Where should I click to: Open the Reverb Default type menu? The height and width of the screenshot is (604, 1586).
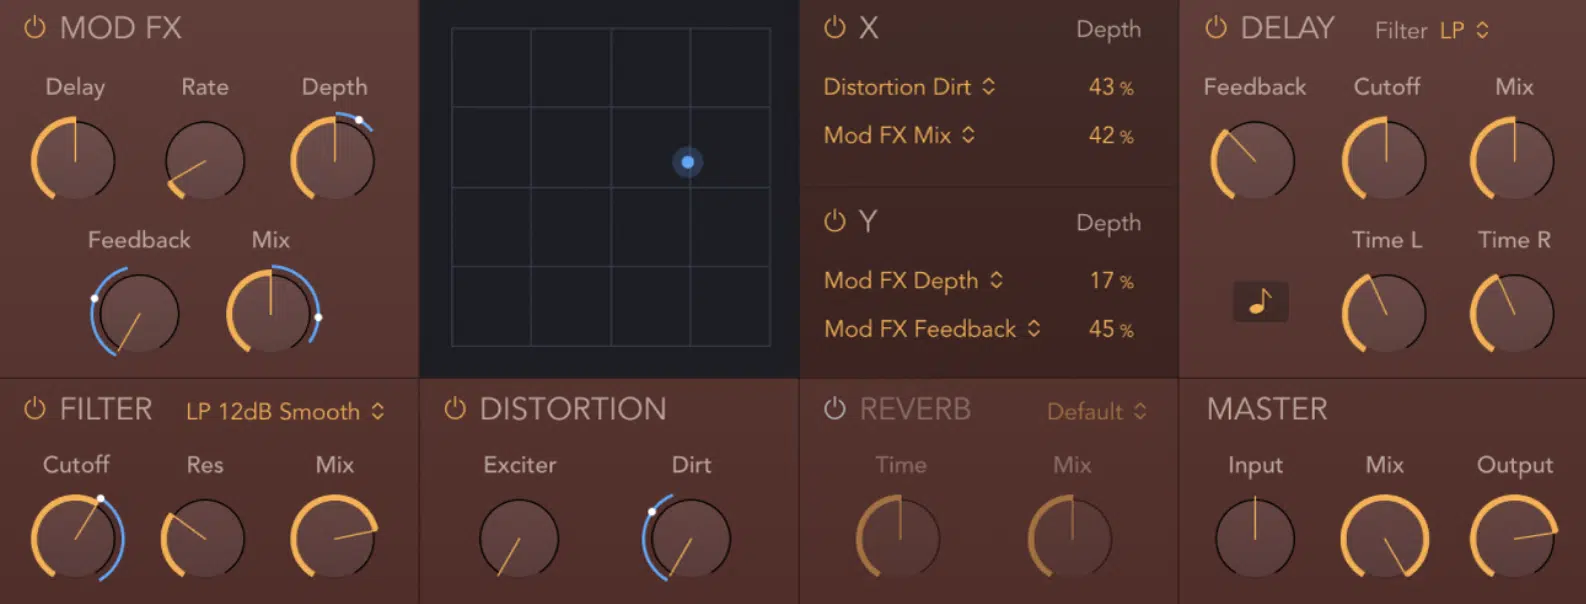(1097, 411)
